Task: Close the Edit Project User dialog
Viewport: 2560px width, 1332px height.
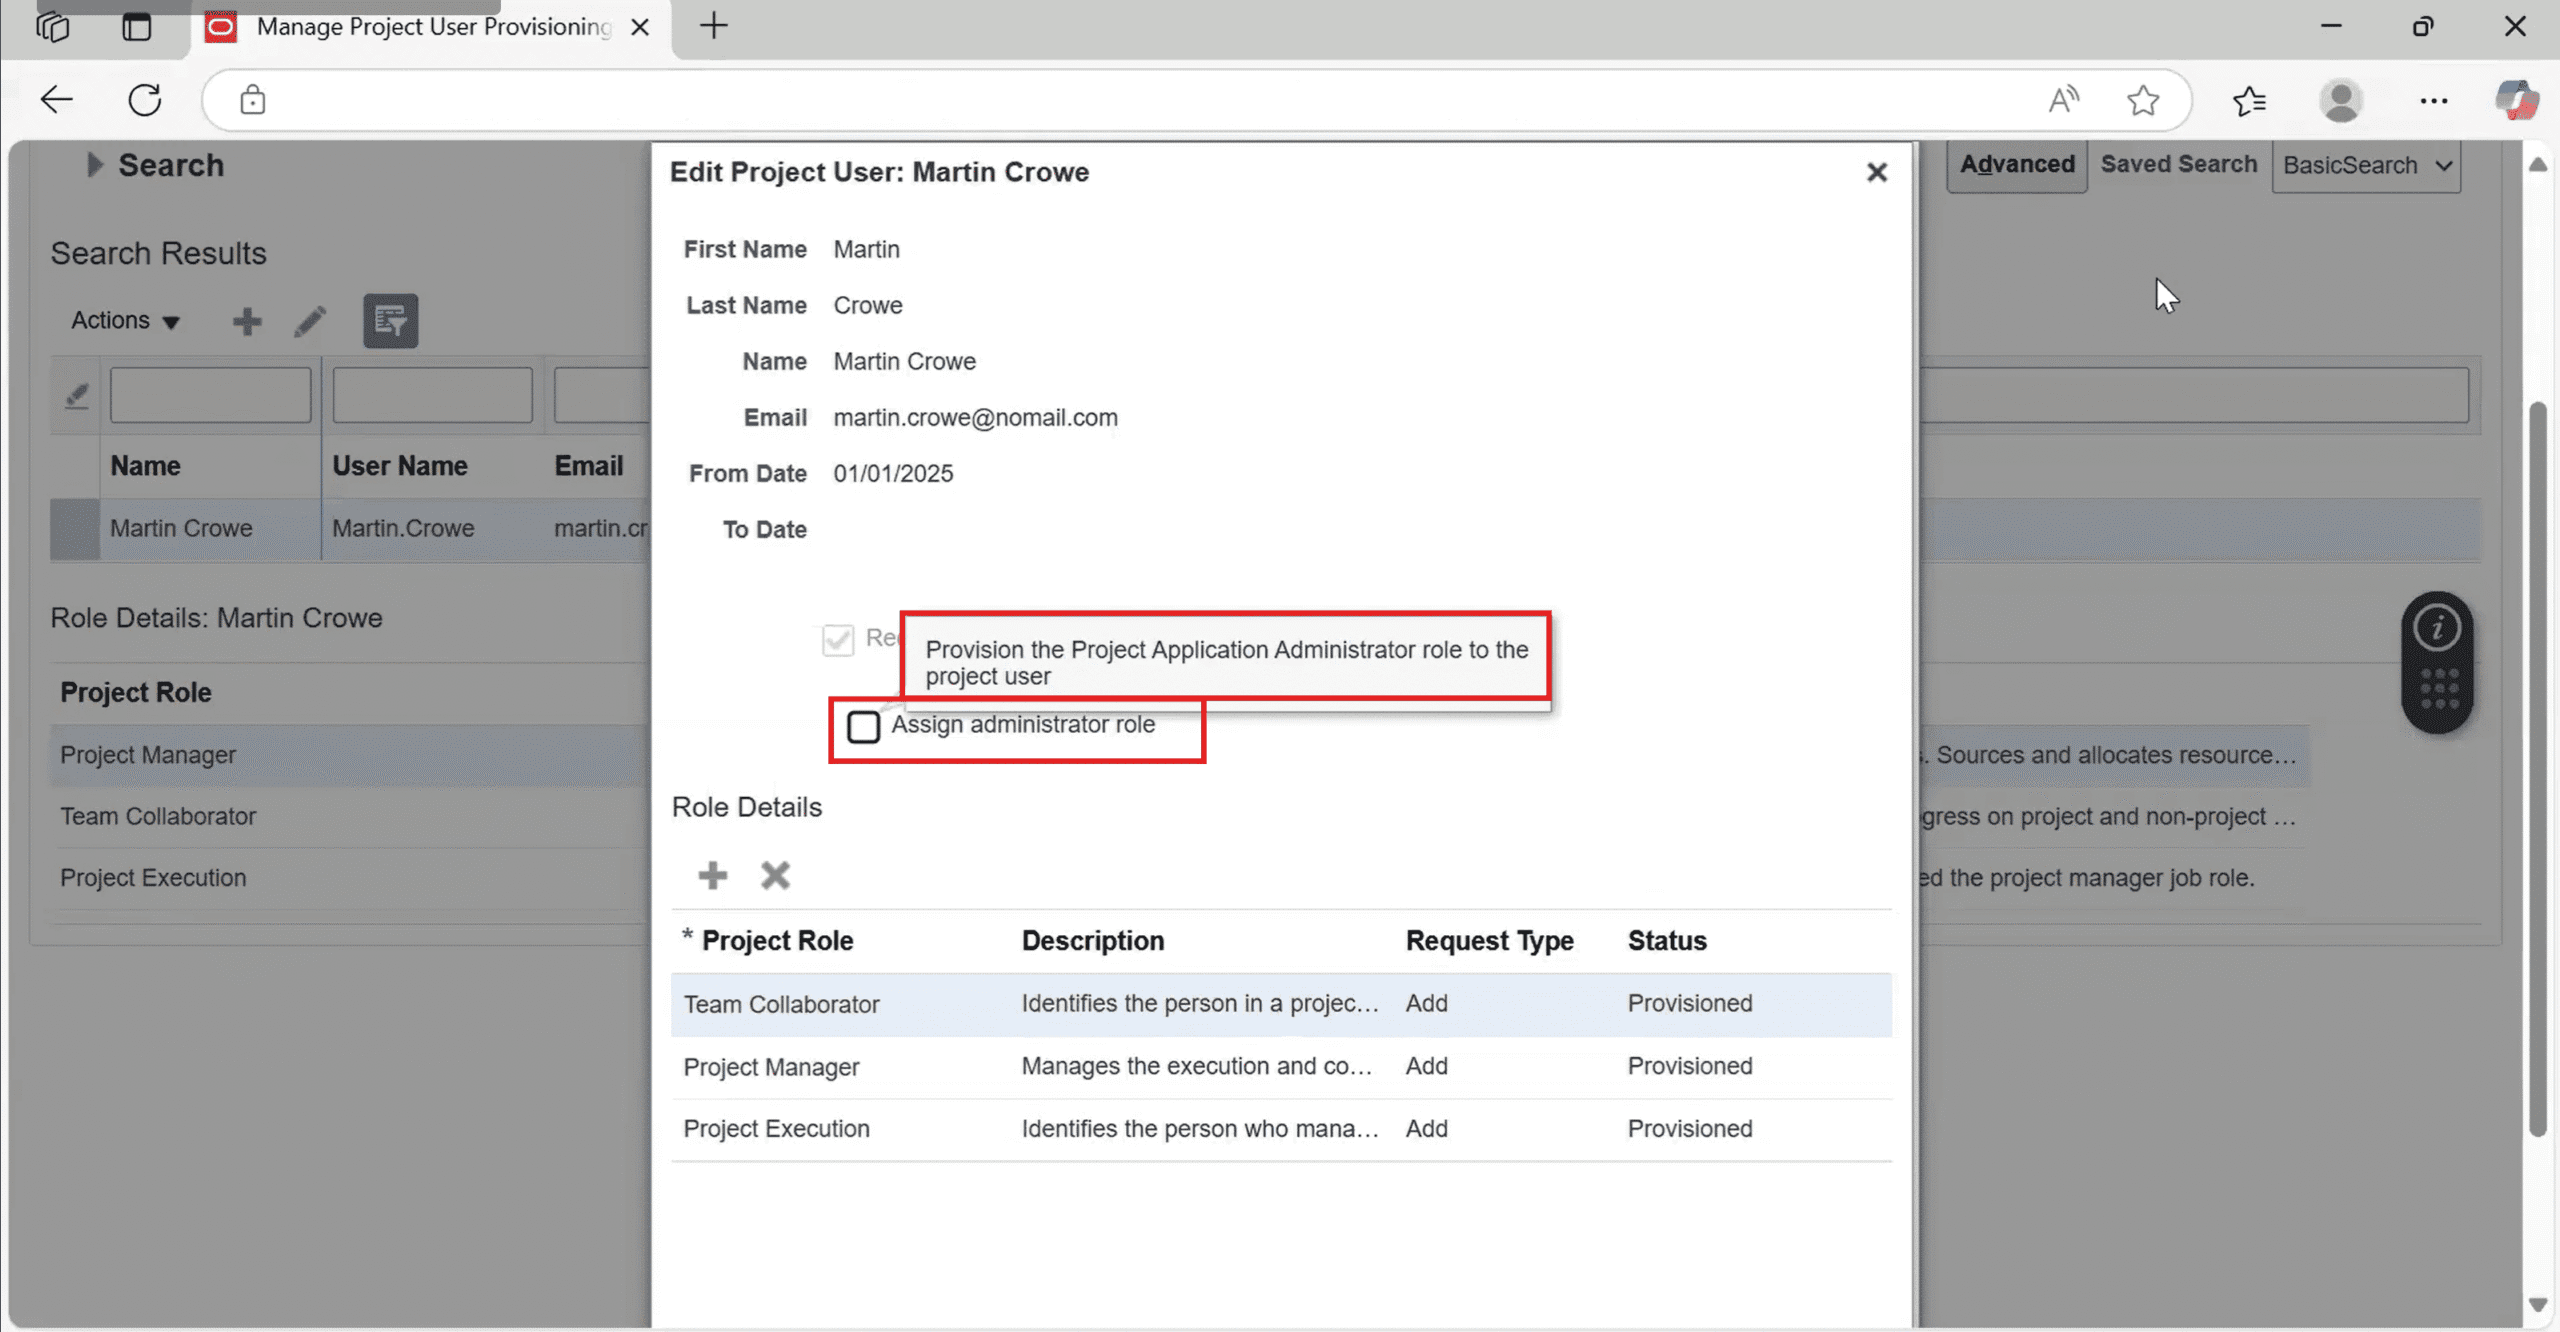Action: tap(1876, 172)
